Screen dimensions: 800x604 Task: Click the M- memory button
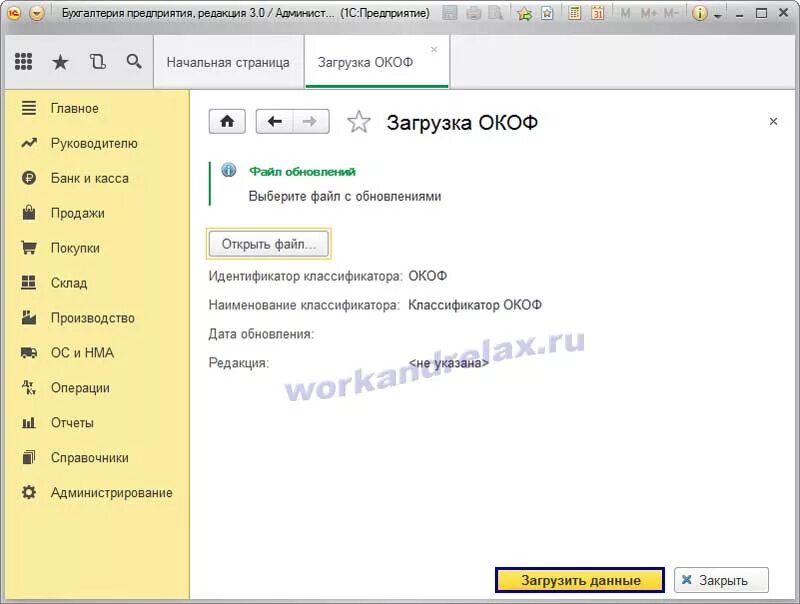pyautogui.click(x=670, y=13)
